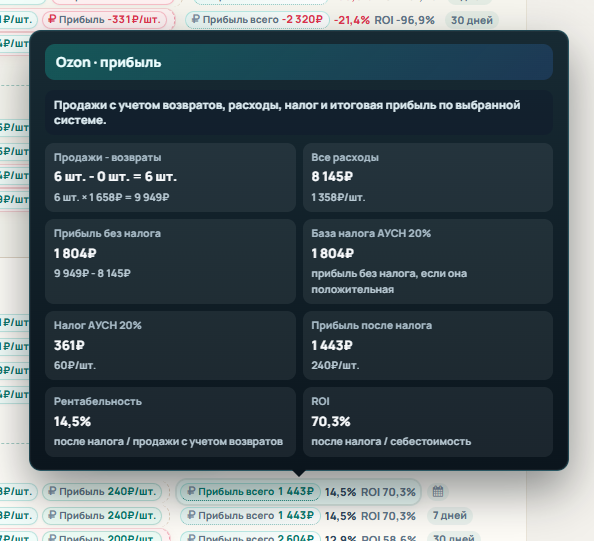The height and width of the screenshot is (541, 594).
Task: Click the red '-21,4%' margin value
Action: [x=352, y=20]
